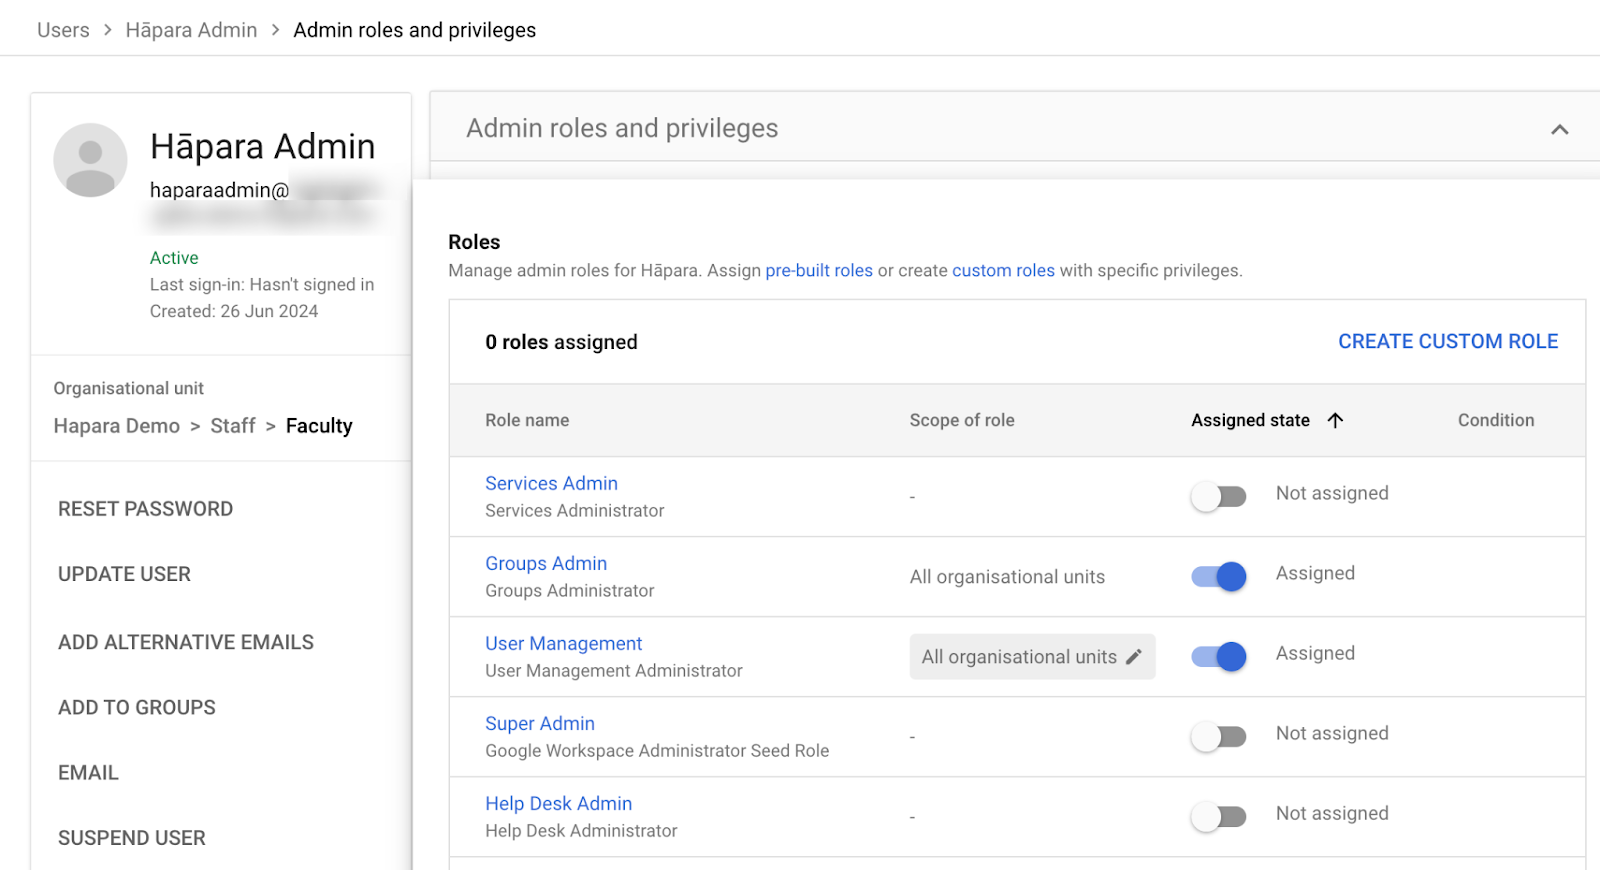Click the green Active status text
Screen dimensions: 1600x870
pos(174,258)
